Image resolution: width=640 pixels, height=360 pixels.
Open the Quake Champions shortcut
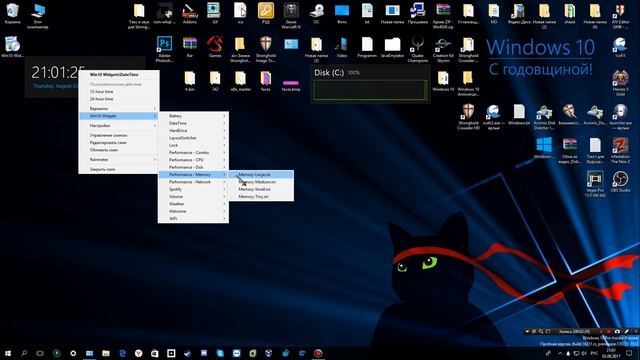(x=418, y=49)
